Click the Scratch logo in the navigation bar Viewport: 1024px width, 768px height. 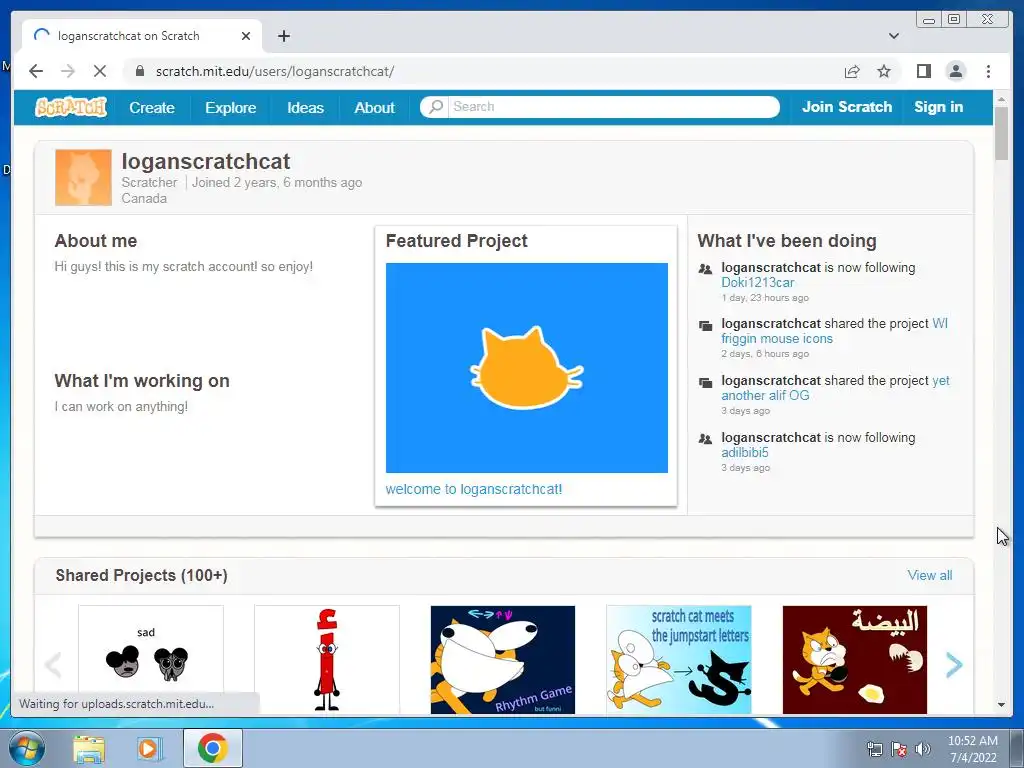[71, 107]
